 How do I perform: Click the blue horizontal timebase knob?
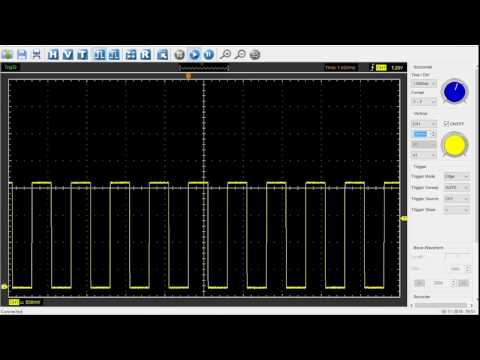(x=455, y=92)
